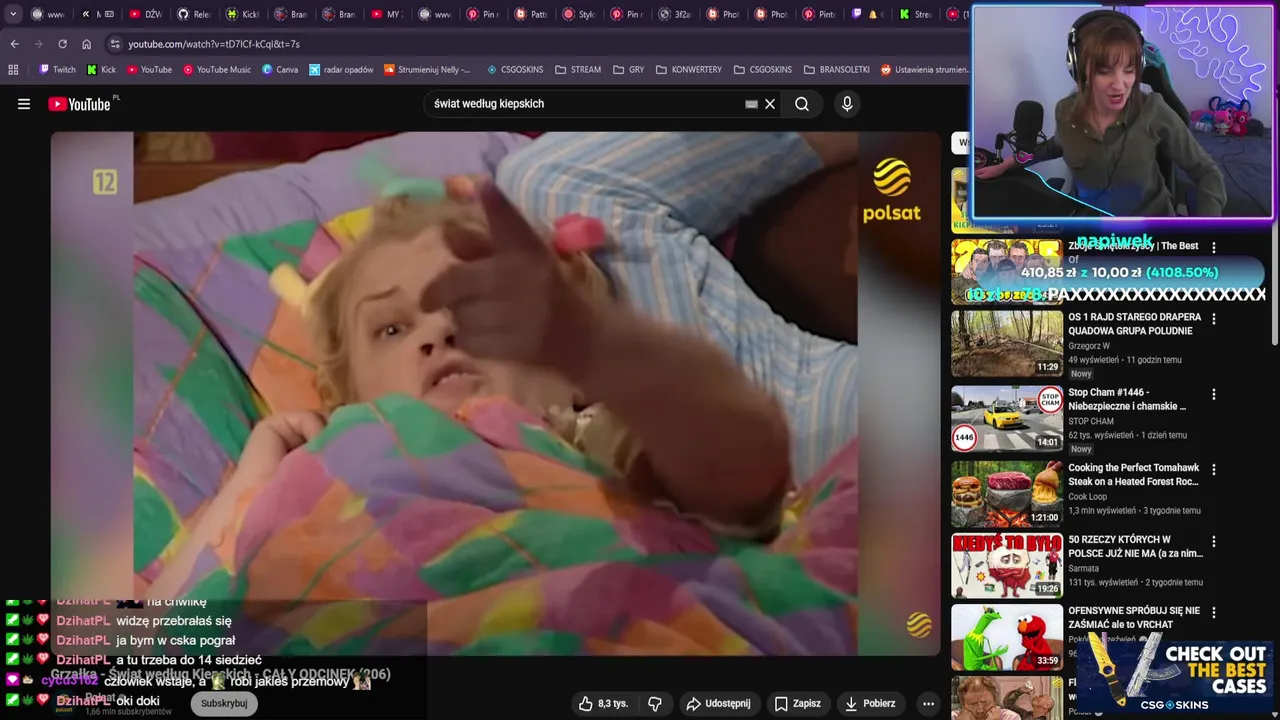
Task: Expand the CSGOSKINS bookmarks folder
Action: 763,70
